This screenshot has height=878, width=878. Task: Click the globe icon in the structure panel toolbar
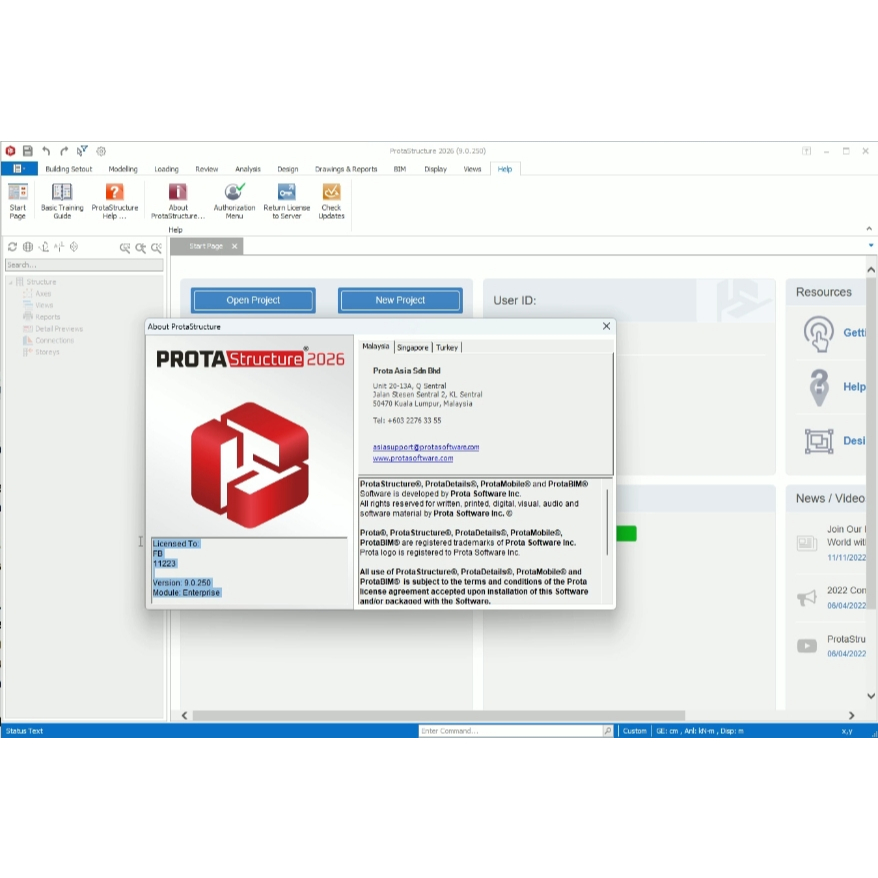(x=27, y=247)
